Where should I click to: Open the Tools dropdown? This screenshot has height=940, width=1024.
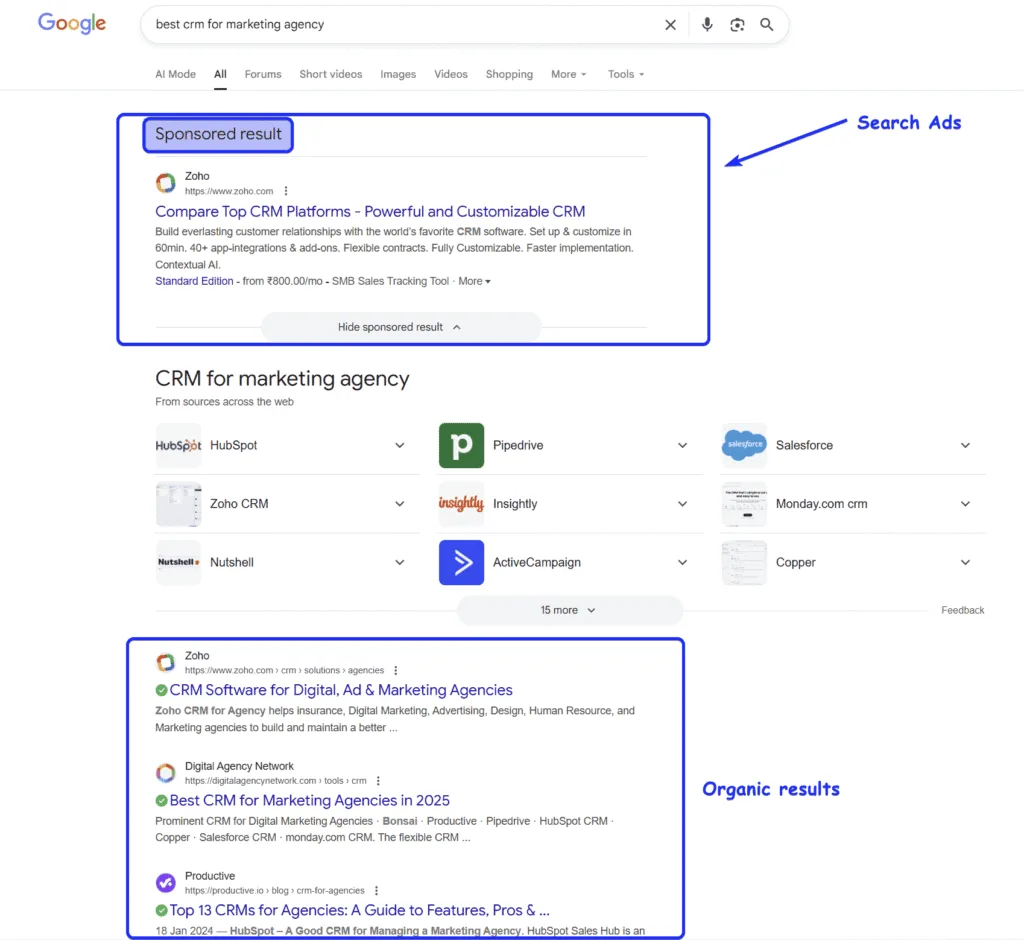(x=626, y=74)
